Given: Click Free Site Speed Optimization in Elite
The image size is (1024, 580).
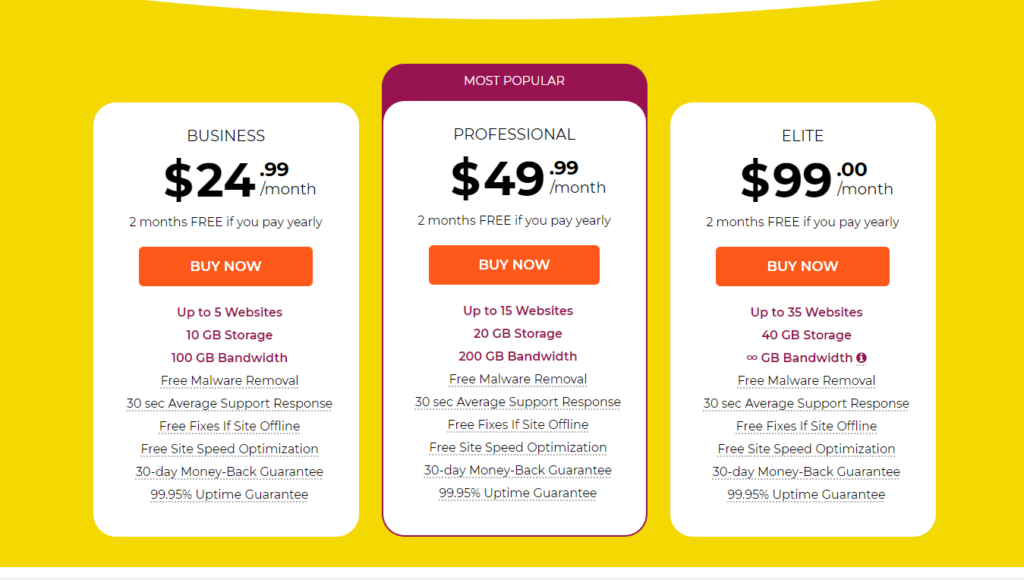Looking at the screenshot, I should point(807,449).
